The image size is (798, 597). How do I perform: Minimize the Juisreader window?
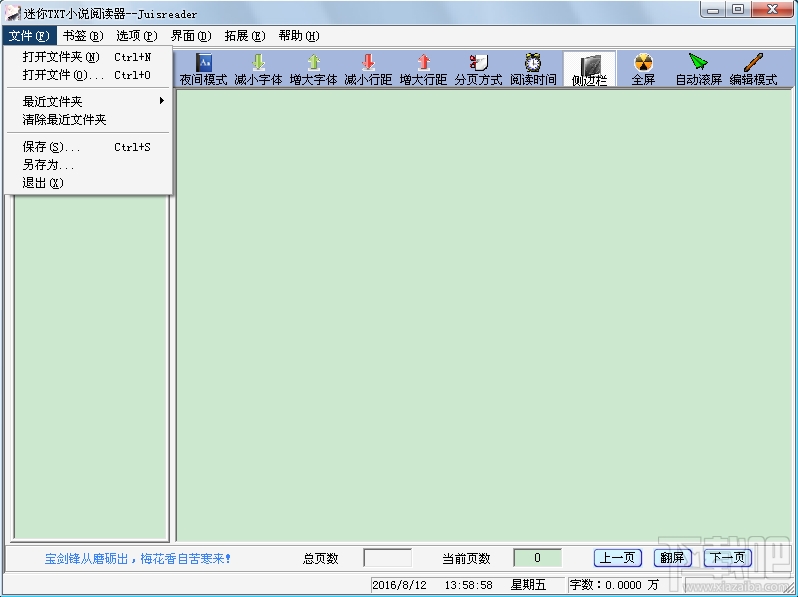[713, 10]
